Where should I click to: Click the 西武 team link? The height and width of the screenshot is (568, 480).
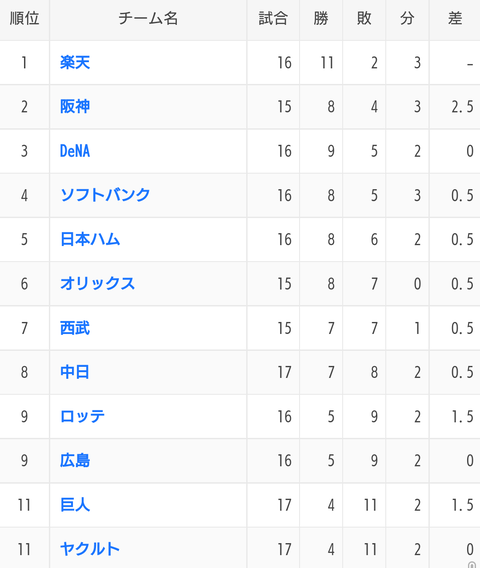[x=75, y=328]
